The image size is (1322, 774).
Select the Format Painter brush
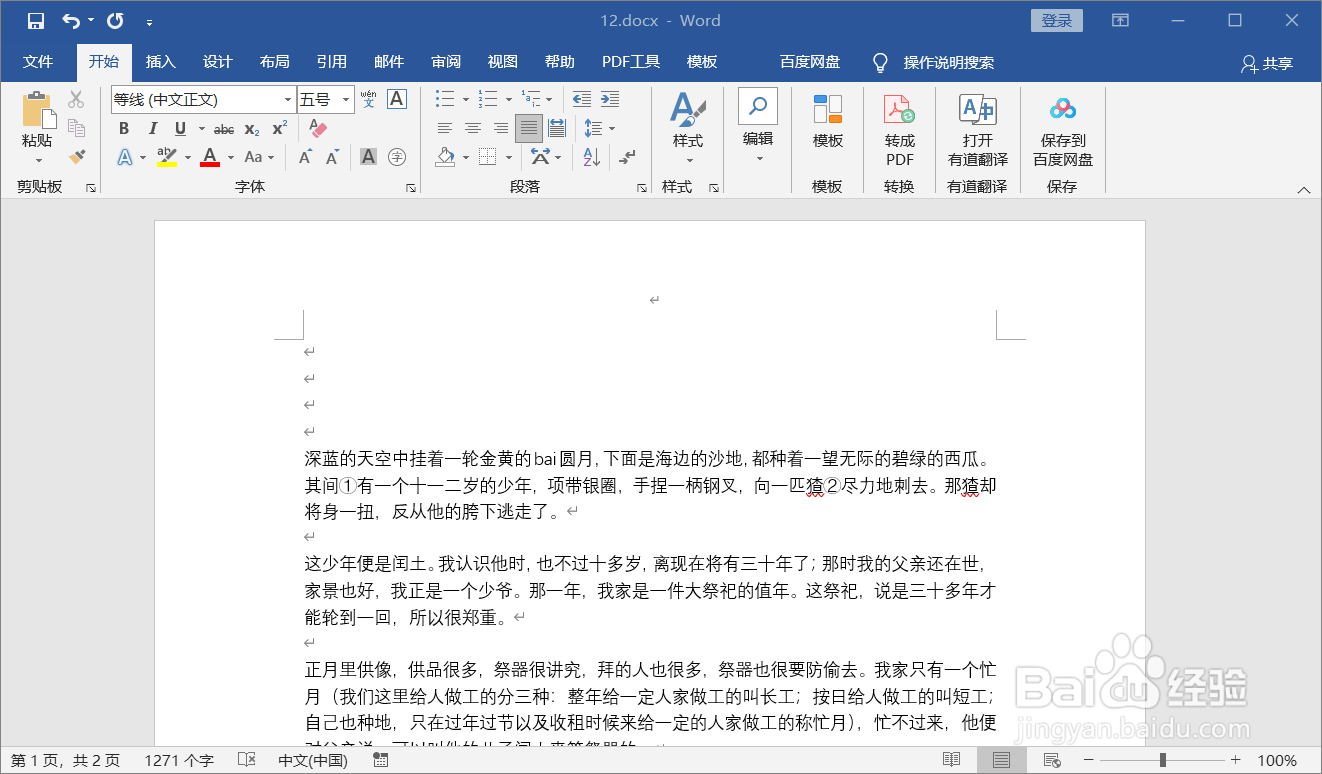(76, 157)
